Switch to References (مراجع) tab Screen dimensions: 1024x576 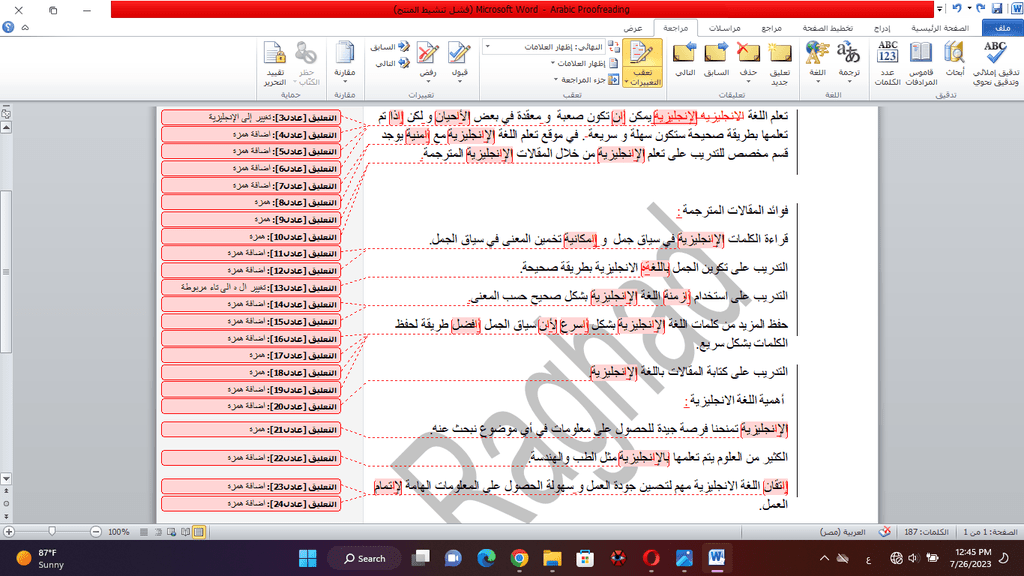tap(771, 28)
